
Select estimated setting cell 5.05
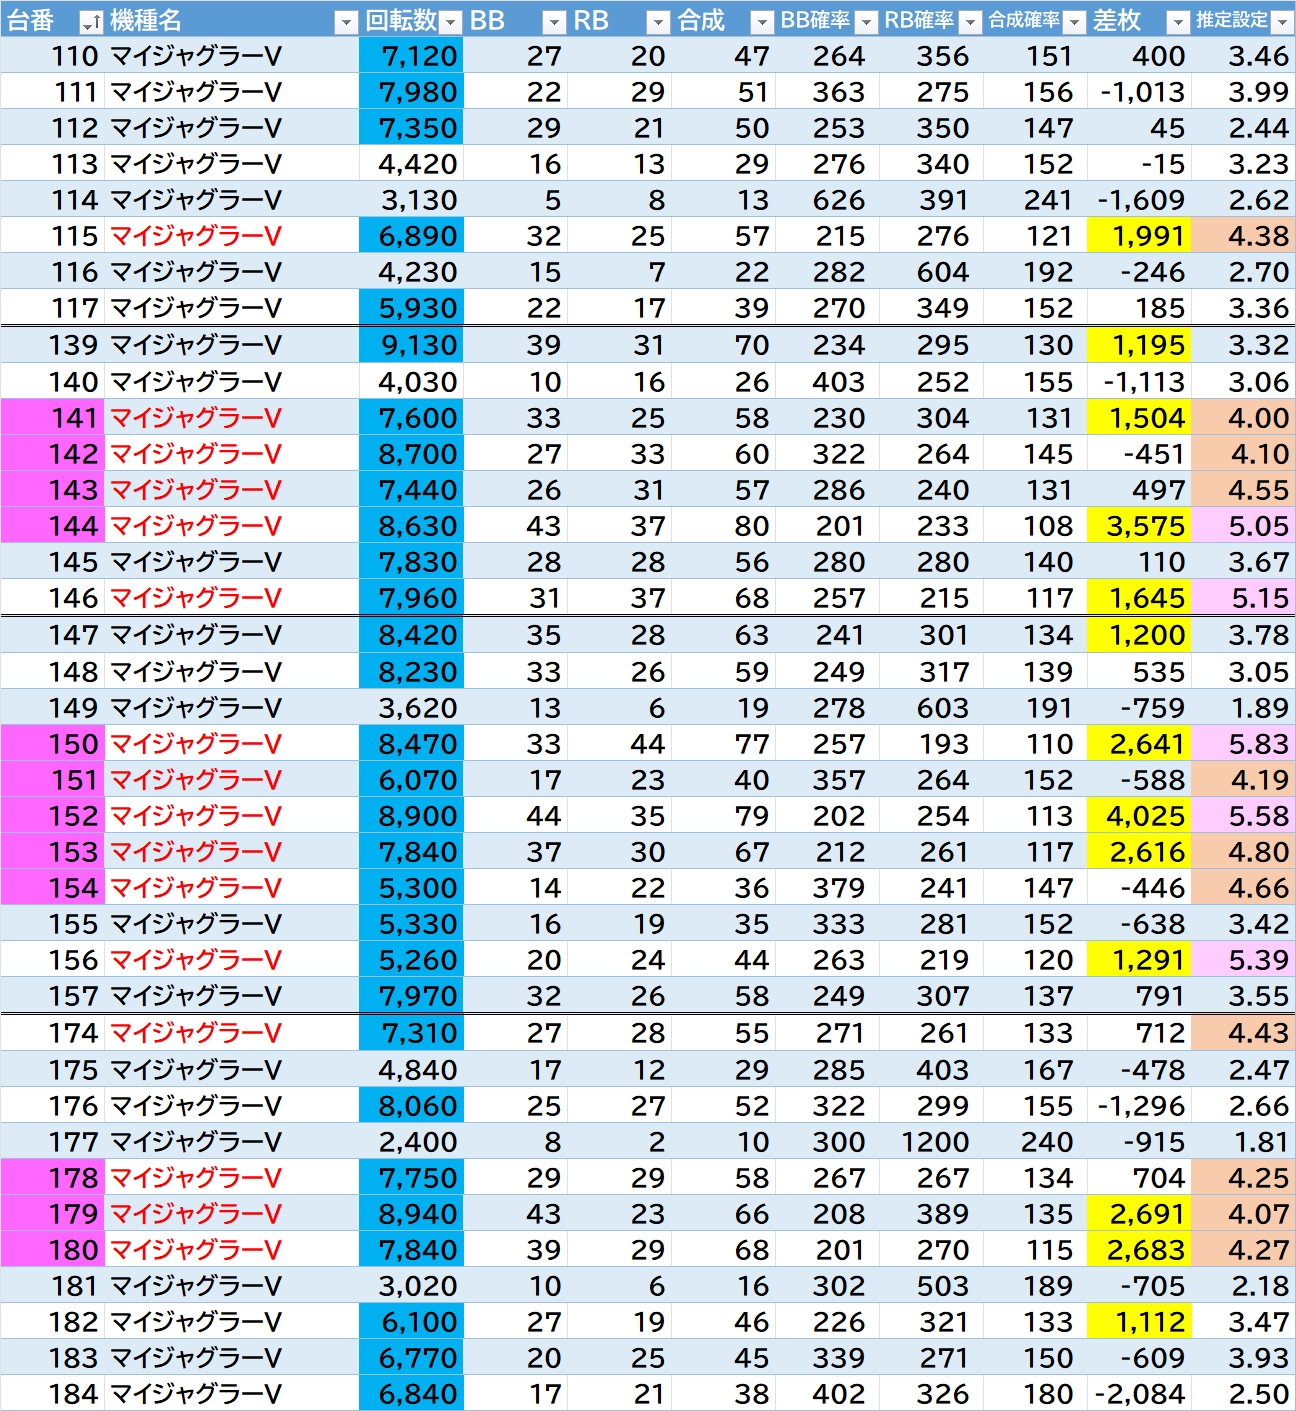[1243, 526]
